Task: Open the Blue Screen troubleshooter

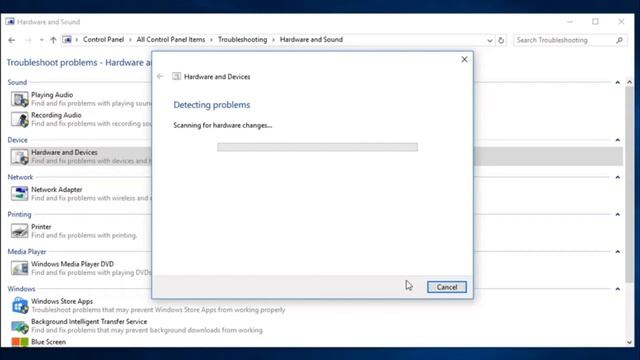Action: point(48,342)
